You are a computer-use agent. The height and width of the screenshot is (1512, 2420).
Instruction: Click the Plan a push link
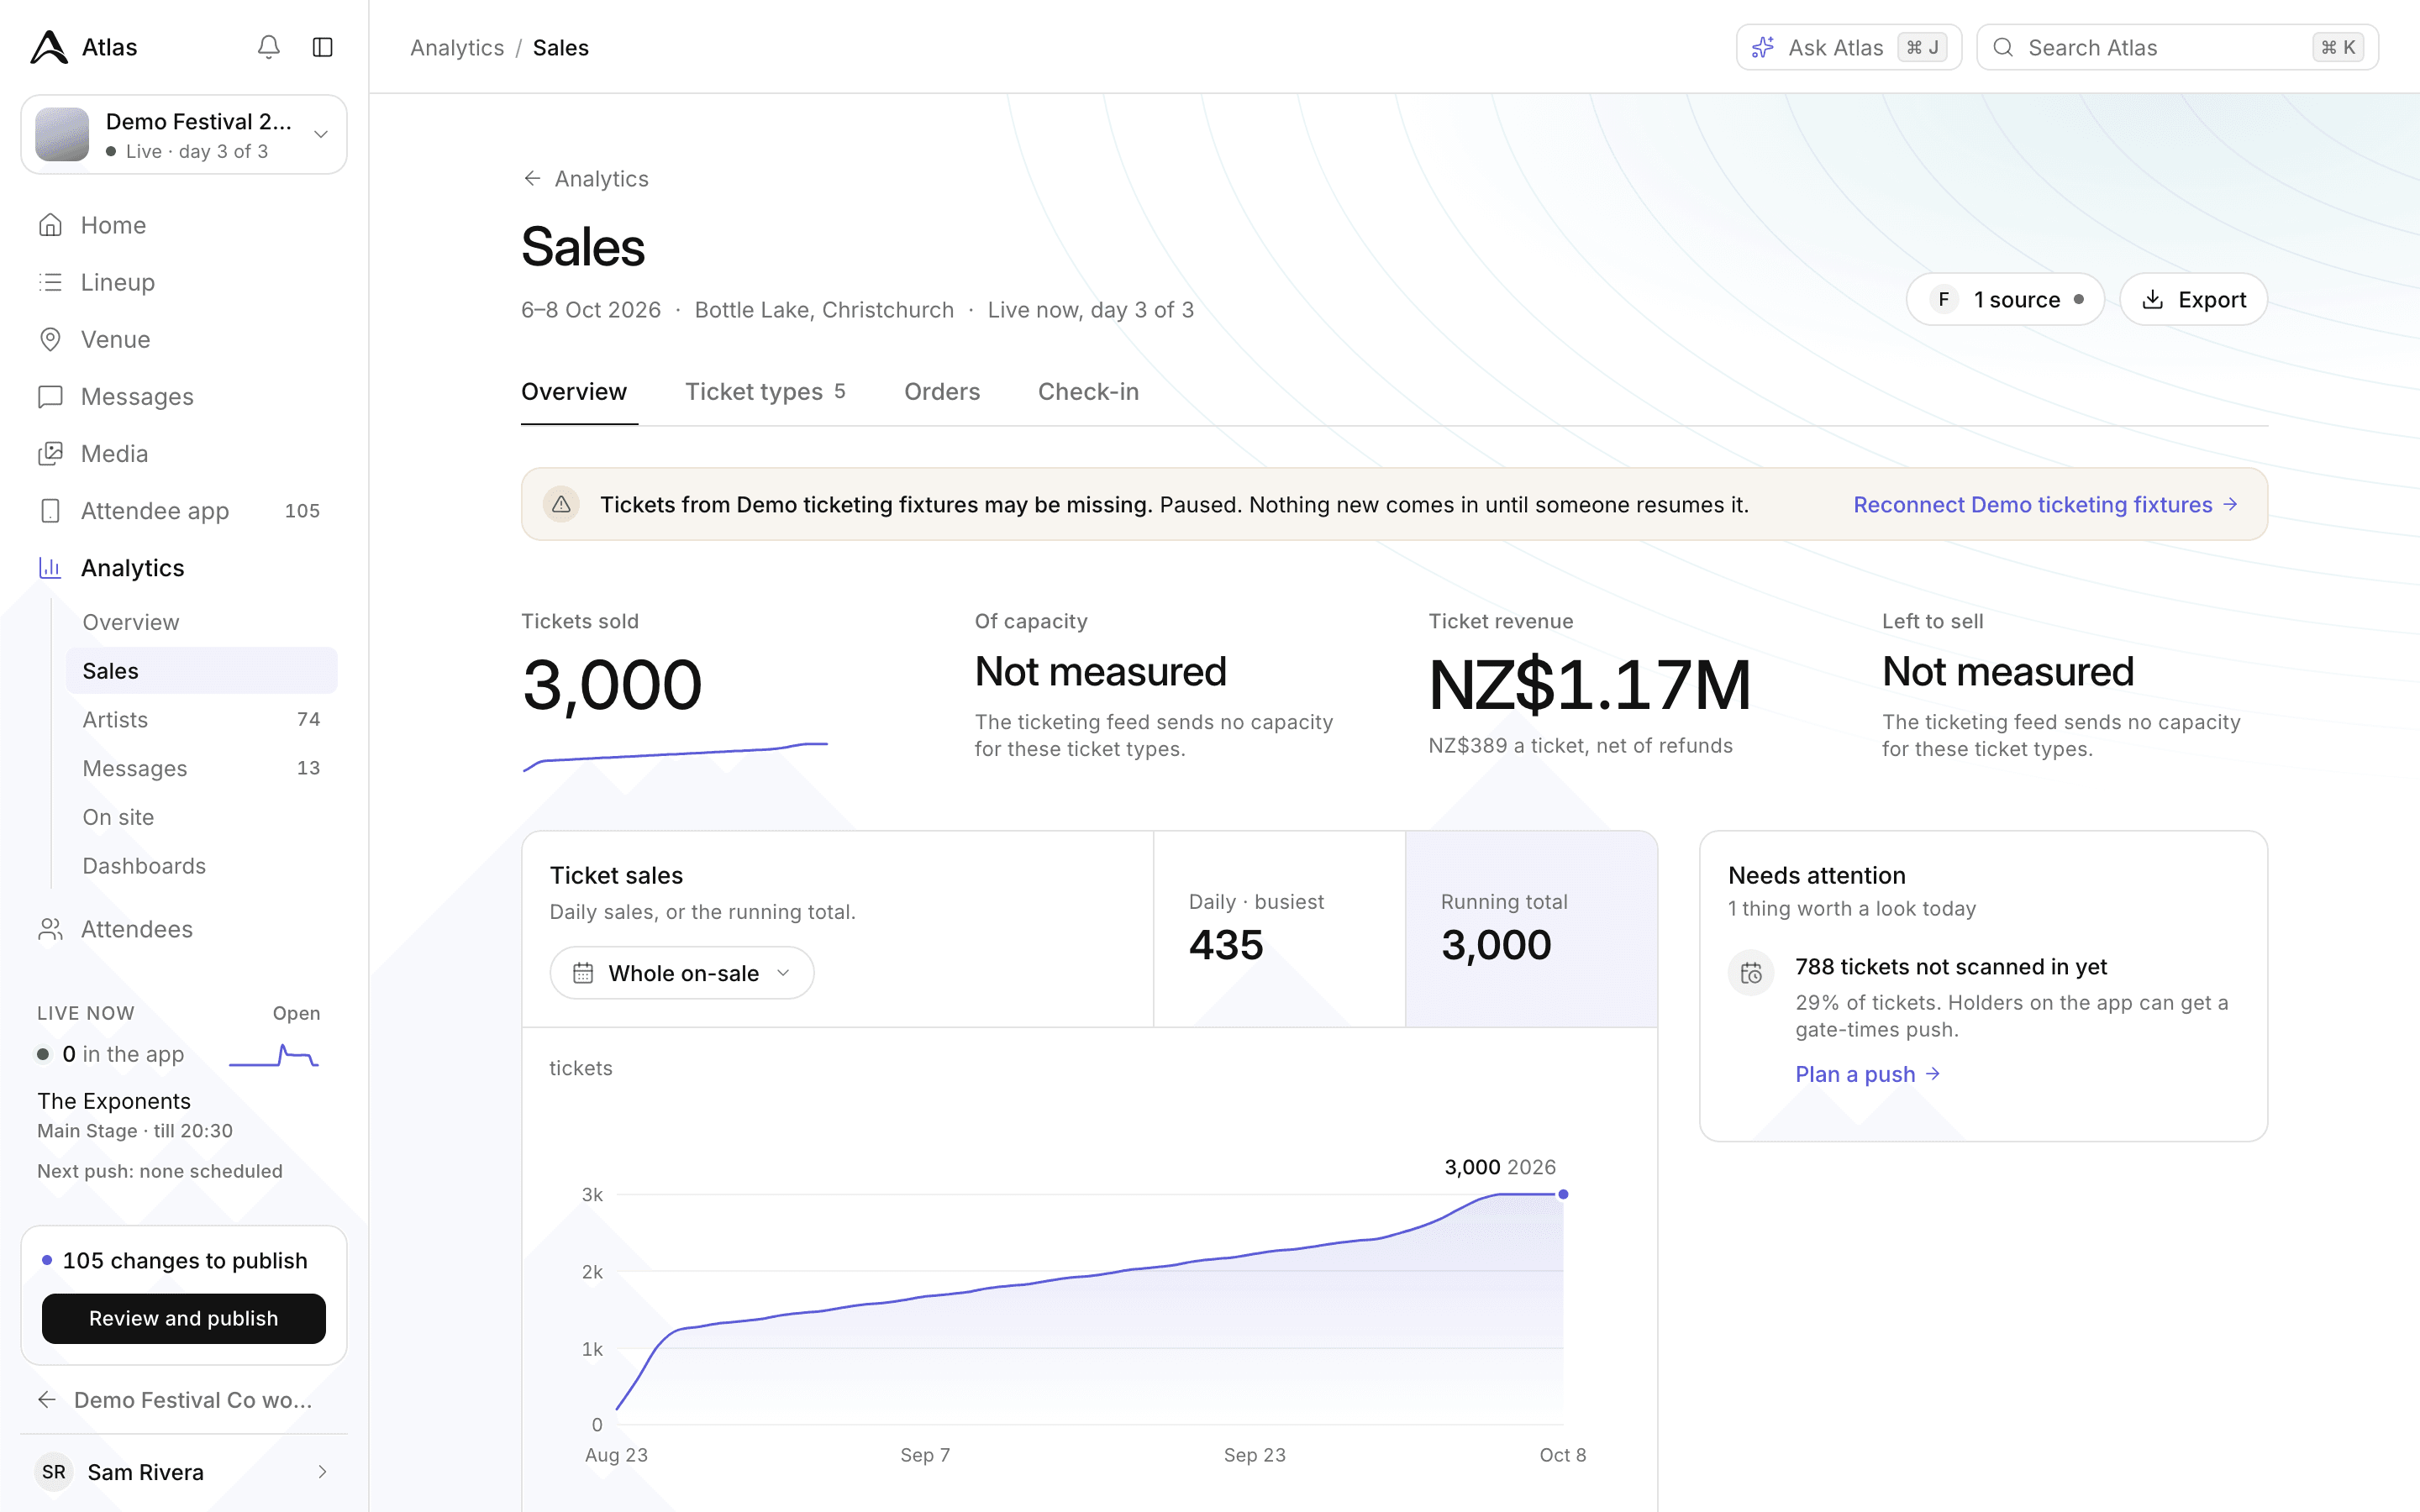(1867, 1074)
